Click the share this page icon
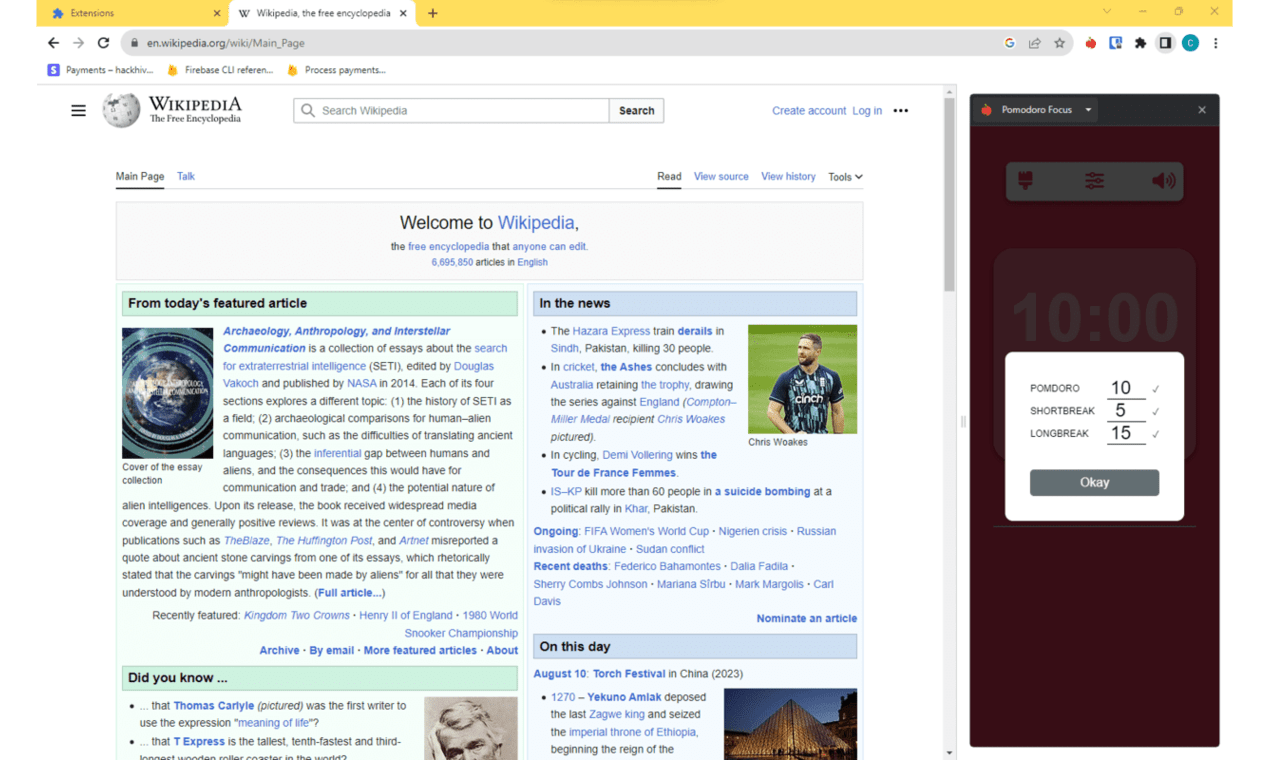 1034,43
